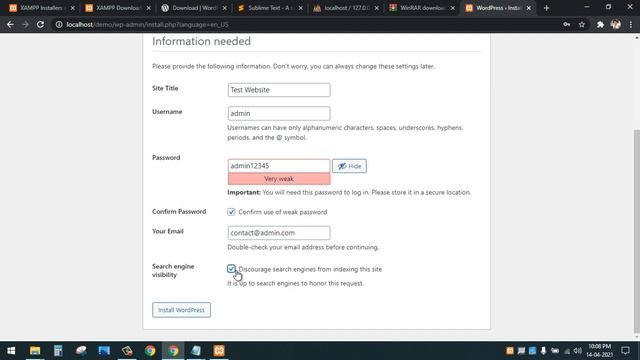Screen dimensions: 640x360
Task: Click the Search engine visibility label
Action: [173, 271]
